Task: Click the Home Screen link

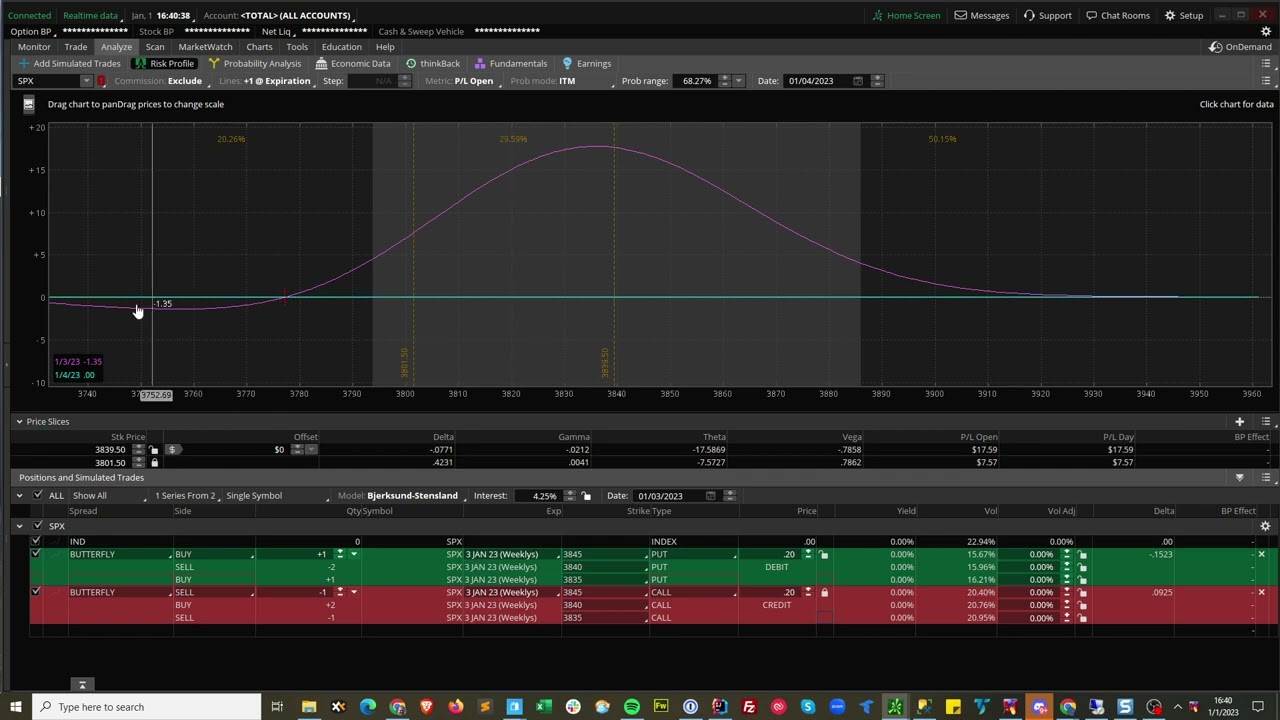Action: tap(906, 15)
